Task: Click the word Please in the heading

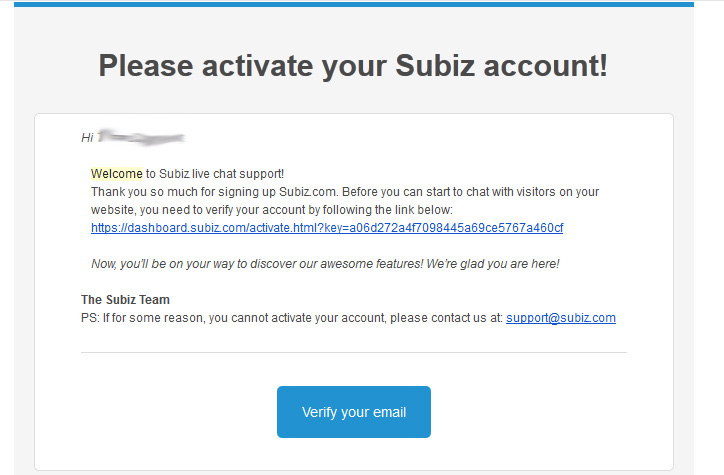Action: pyautogui.click(x=146, y=66)
